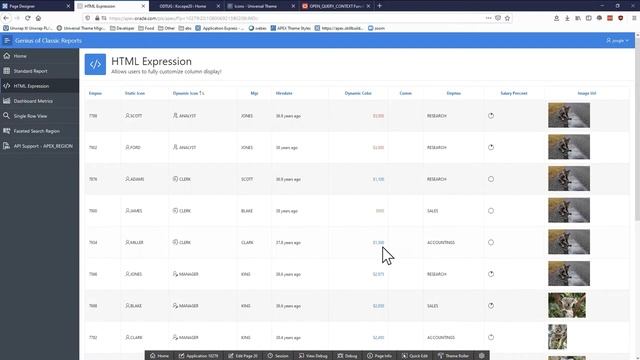
Task: Sort by the Image Url column header
Action: [587, 93]
